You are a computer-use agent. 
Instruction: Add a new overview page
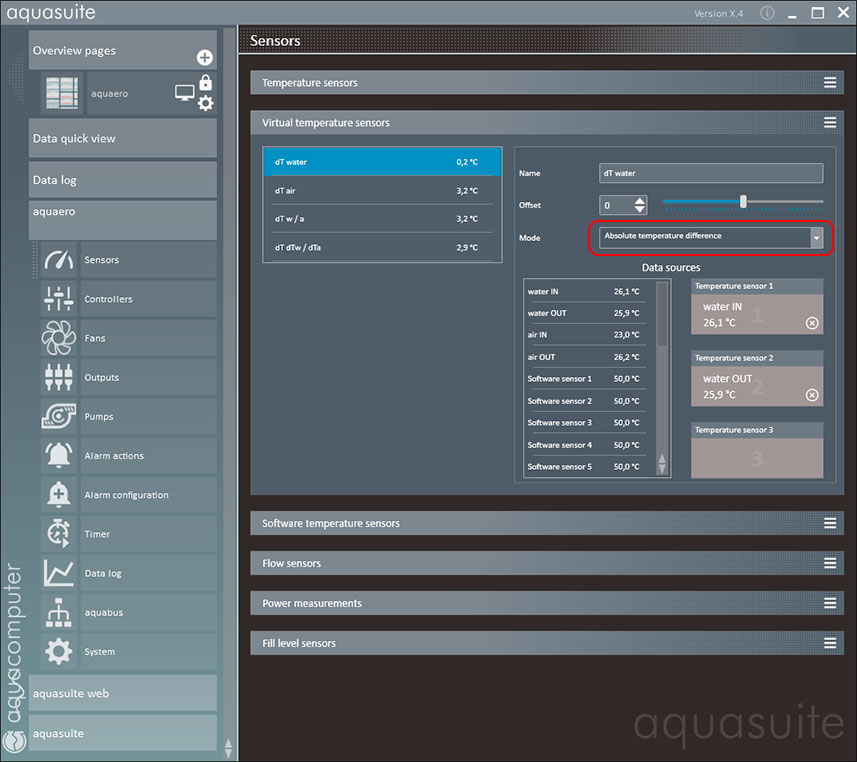205,57
